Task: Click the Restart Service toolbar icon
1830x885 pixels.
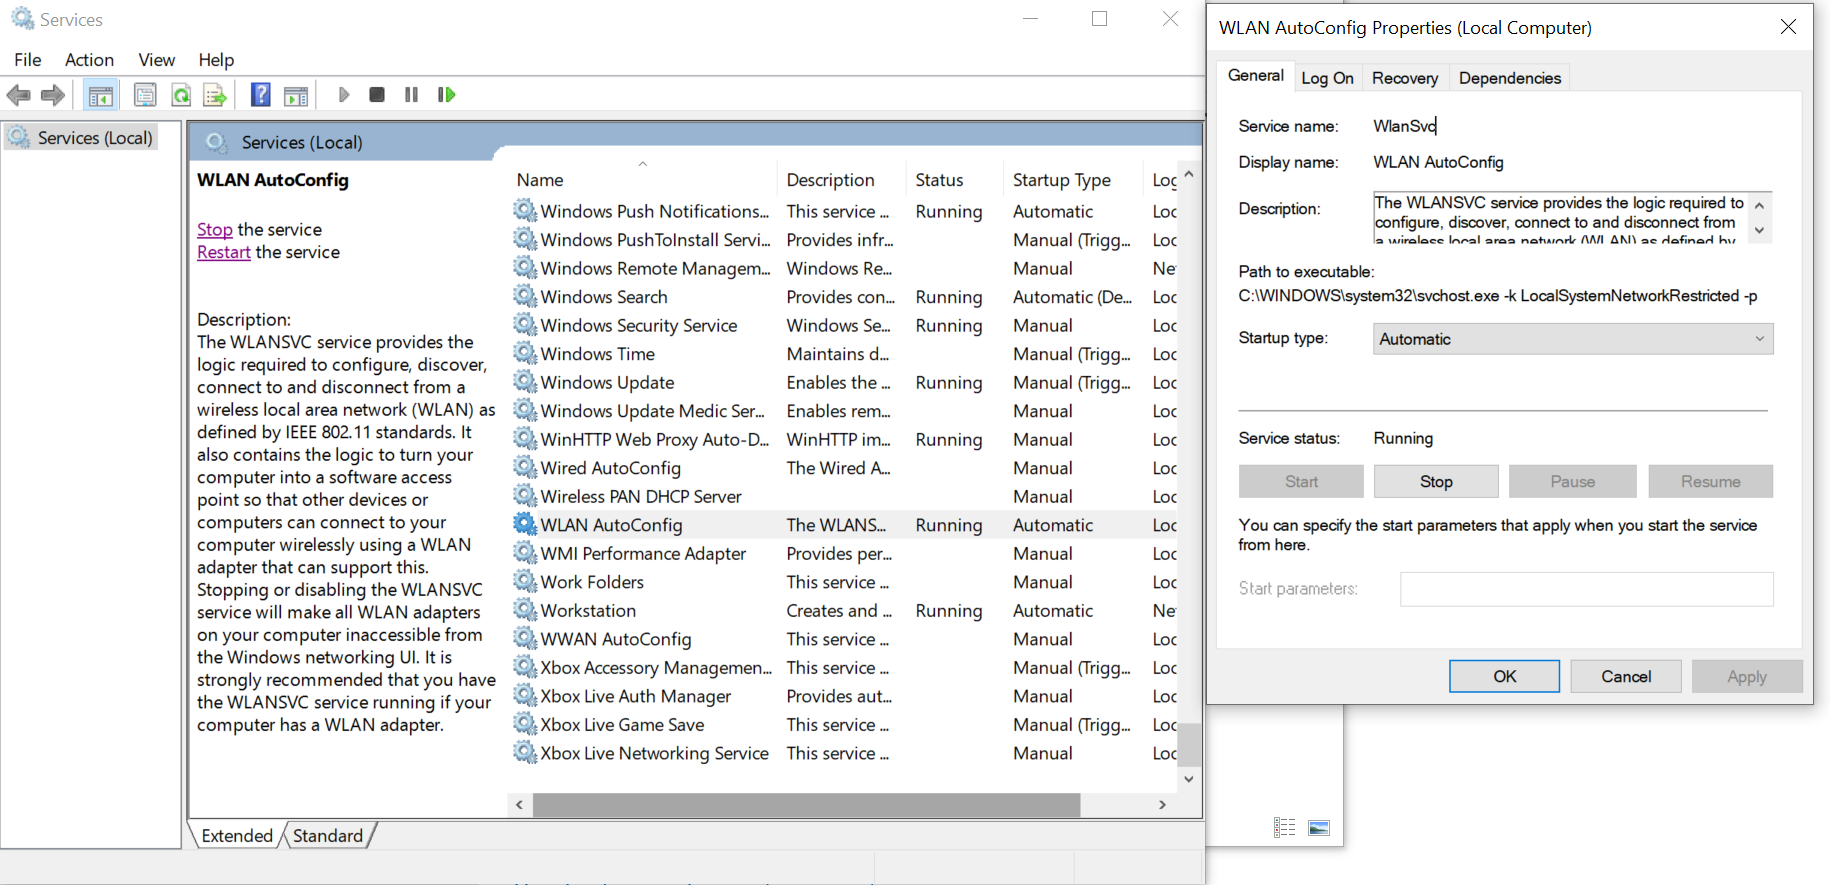Action: (446, 95)
